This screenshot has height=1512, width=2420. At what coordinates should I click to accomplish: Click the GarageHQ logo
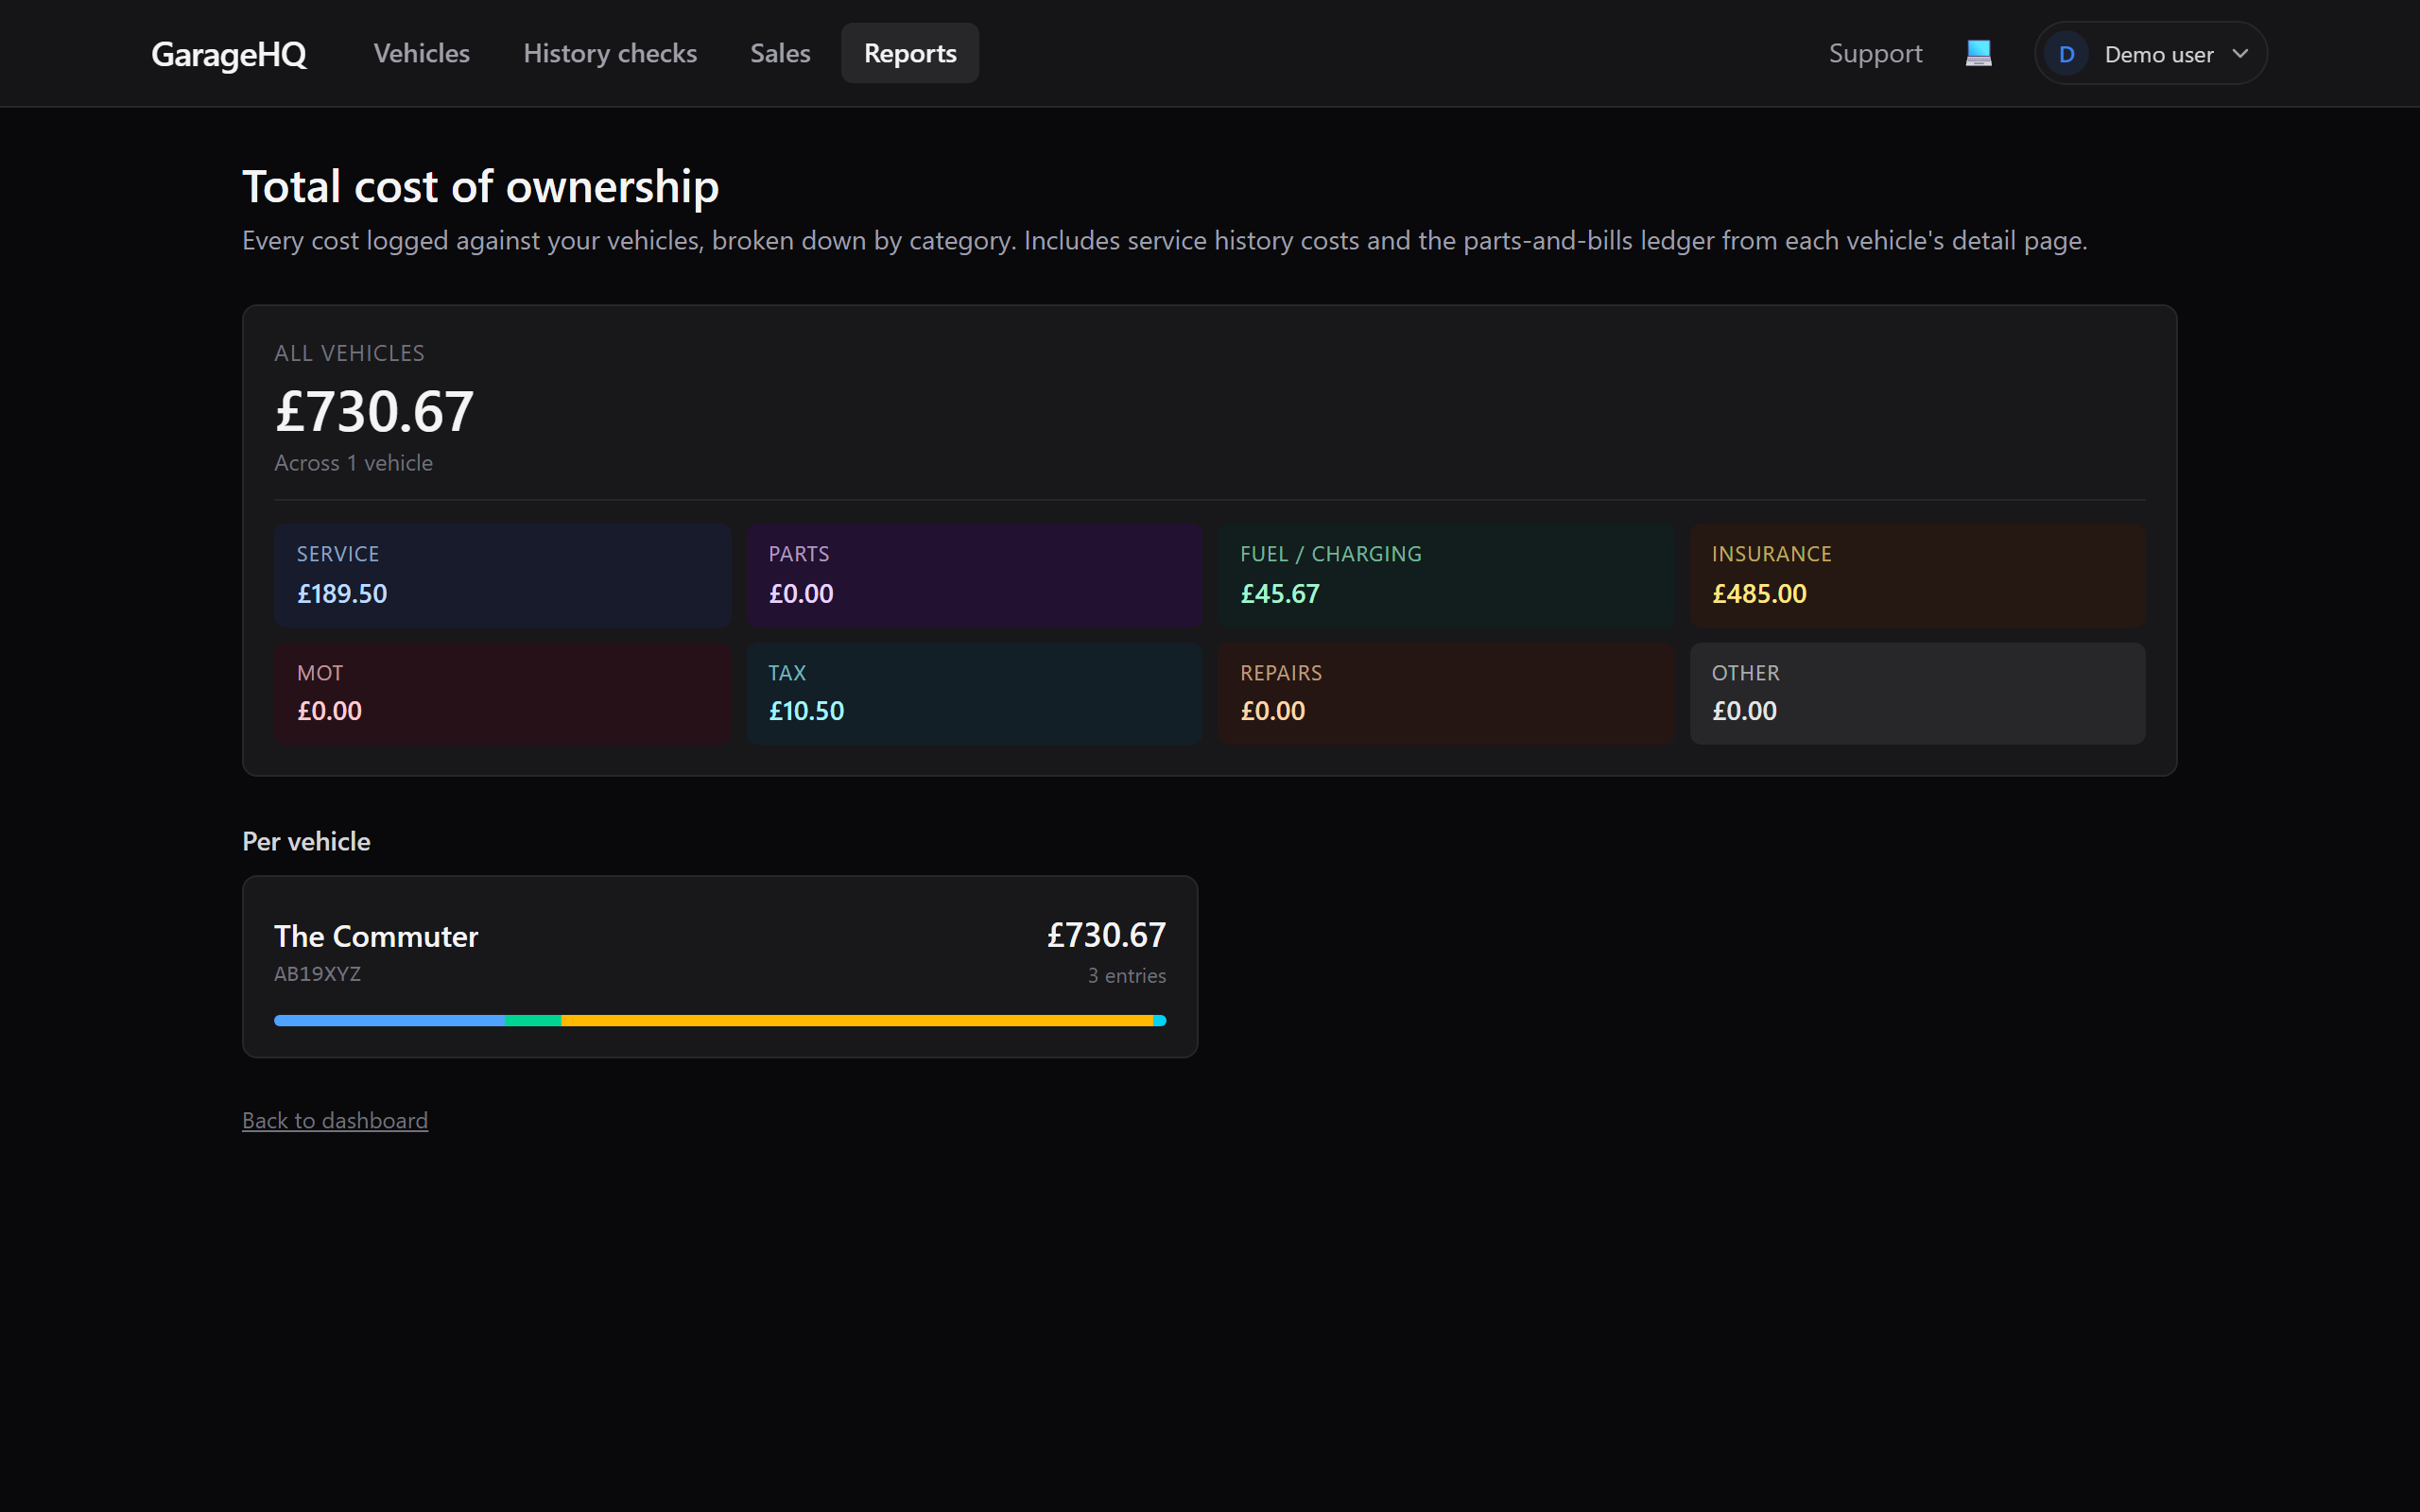[x=229, y=54]
